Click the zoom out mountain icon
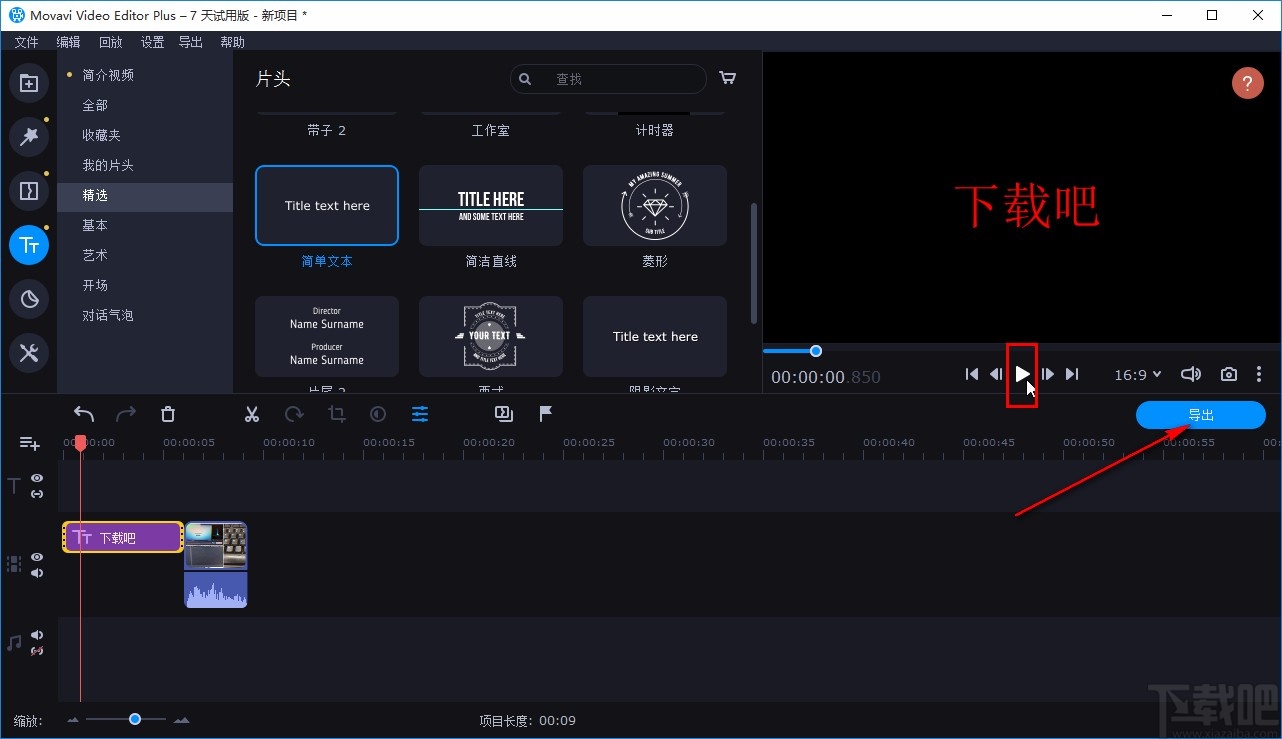Screen dimensions: 1282x739 74,720
